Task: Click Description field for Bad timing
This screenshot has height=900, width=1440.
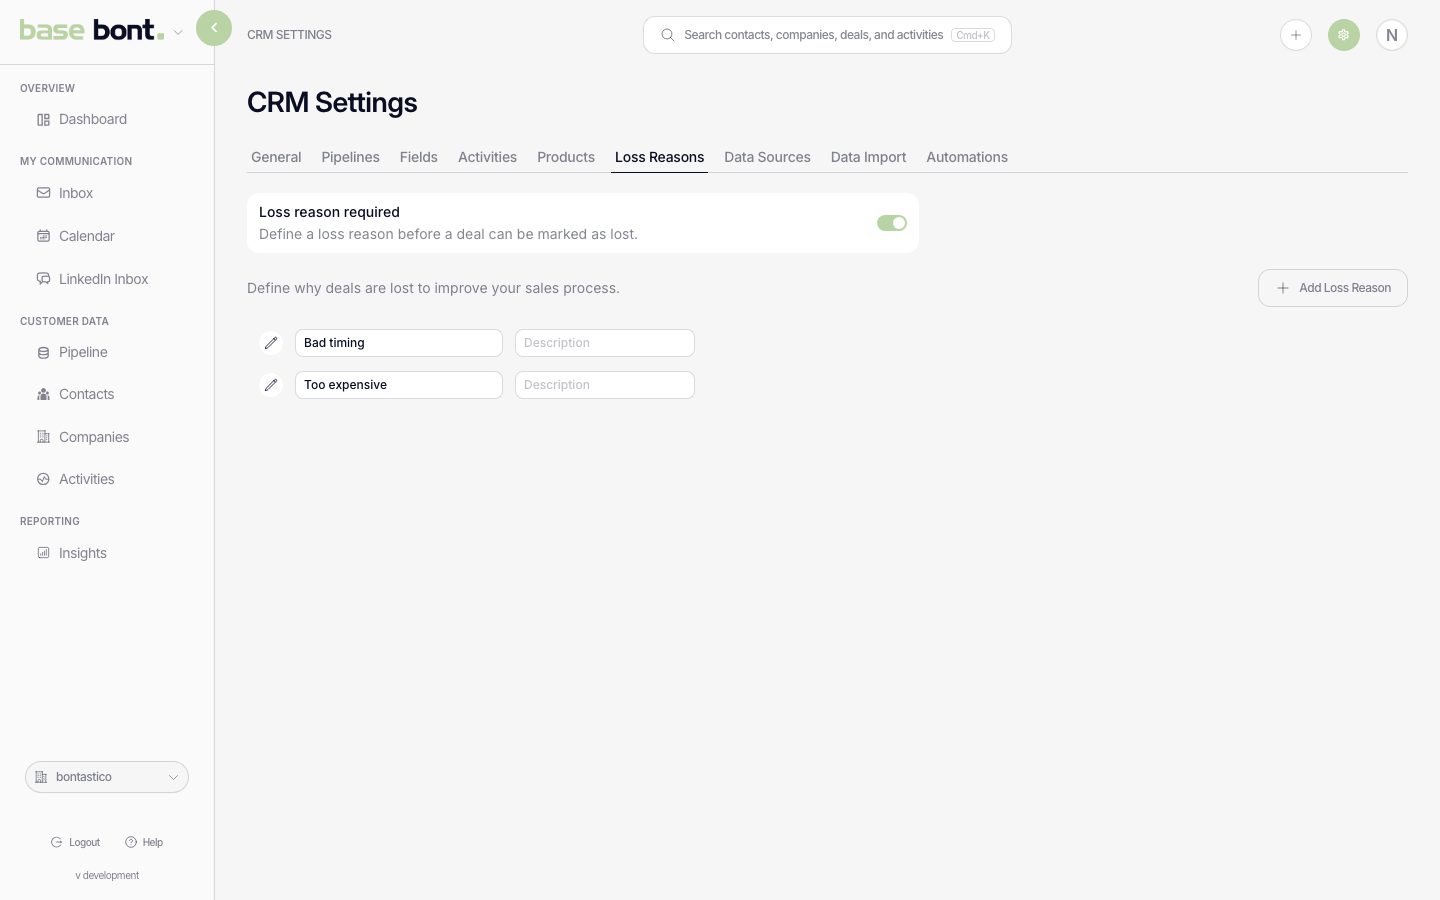Action: (605, 343)
